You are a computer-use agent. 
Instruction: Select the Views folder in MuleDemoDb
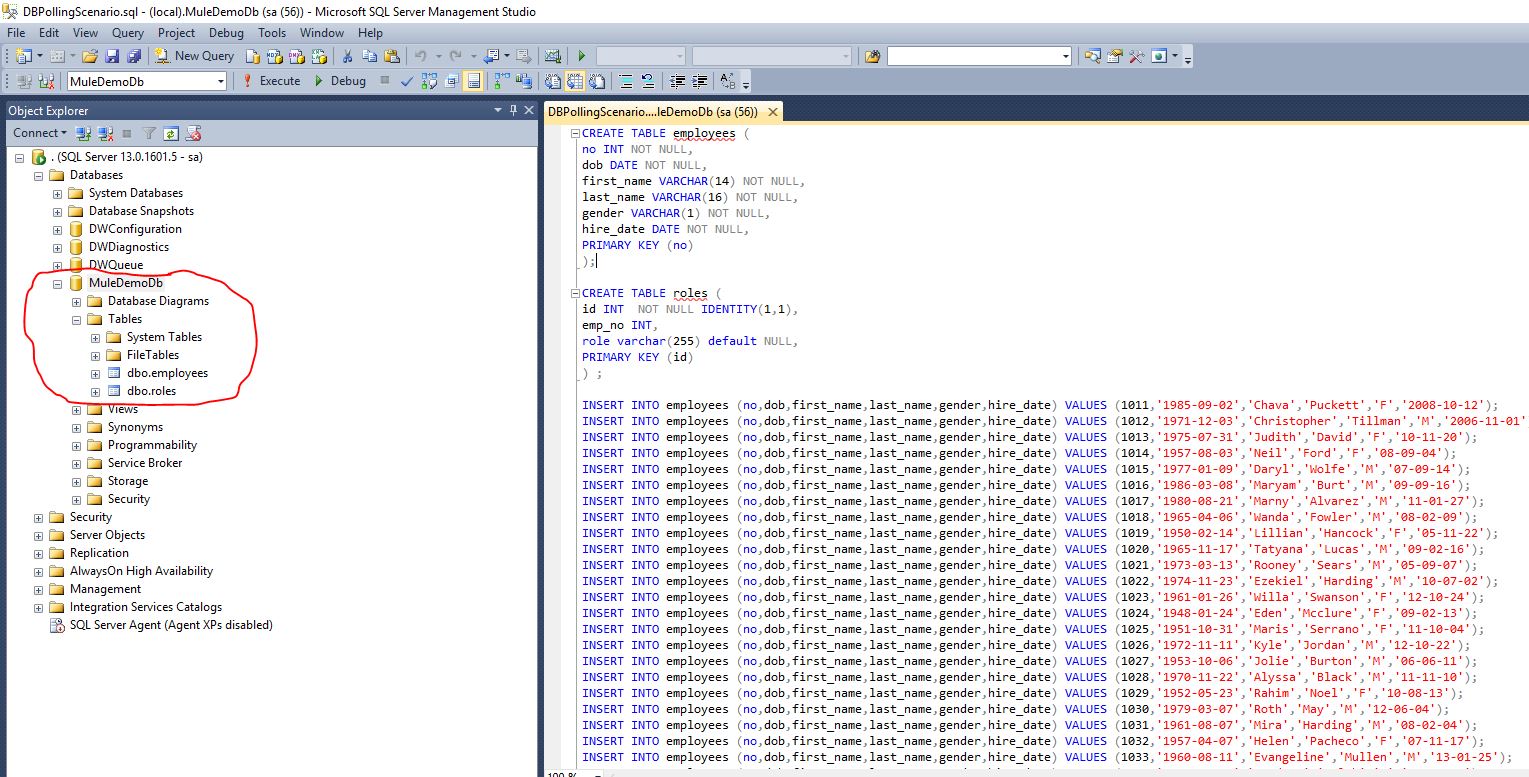click(123, 409)
